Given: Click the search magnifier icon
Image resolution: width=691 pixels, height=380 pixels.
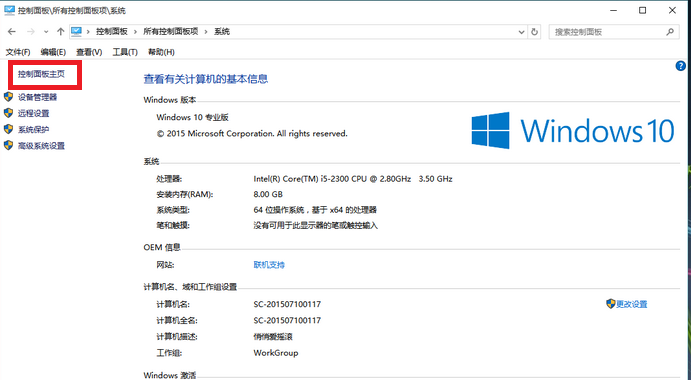Looking at the screenshot, I should click(670, 32).
